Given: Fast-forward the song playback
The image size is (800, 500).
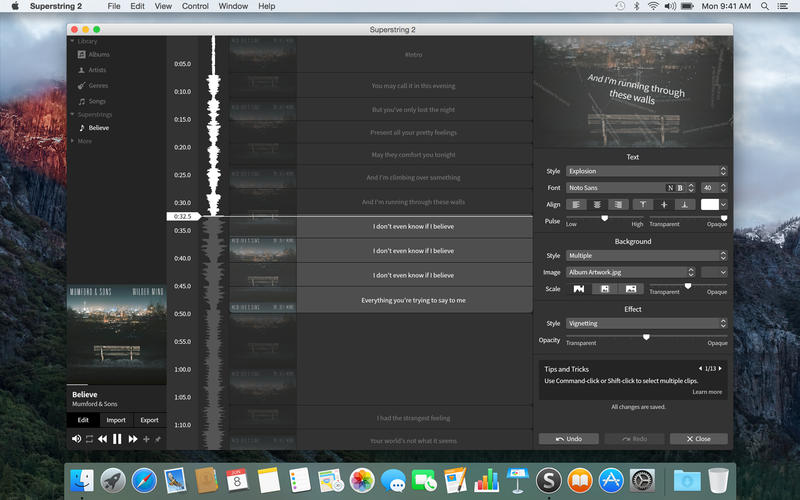Looking at the screenshot, I should (133, 439).
